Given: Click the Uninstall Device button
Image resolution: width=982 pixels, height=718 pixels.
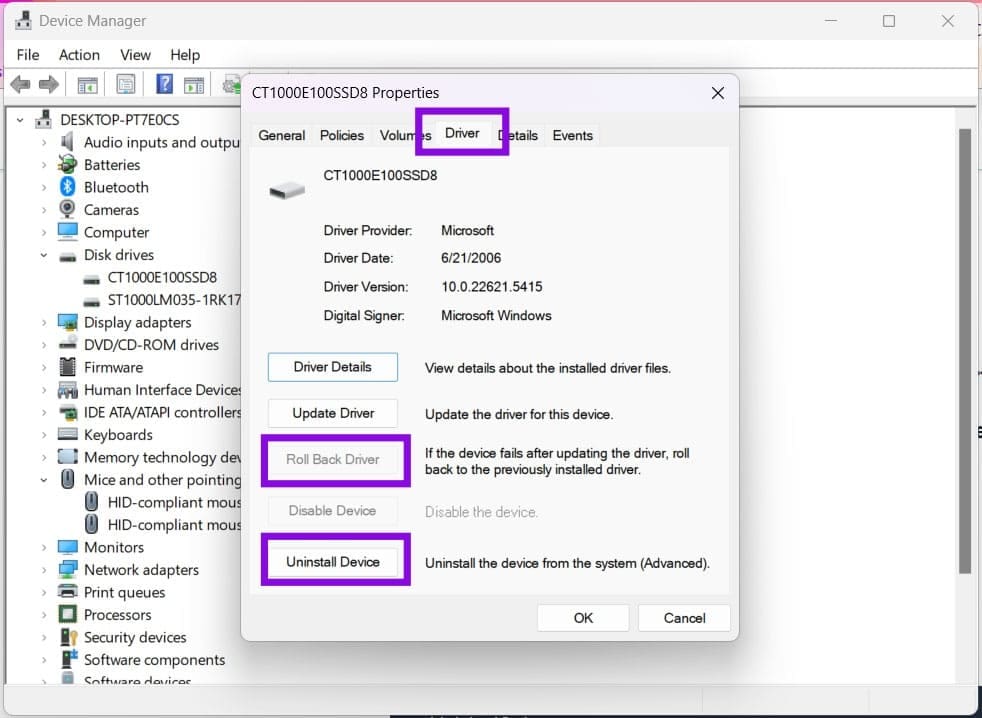Looking at the screenshot, I should pyautogui.click(x=333, y=562).
